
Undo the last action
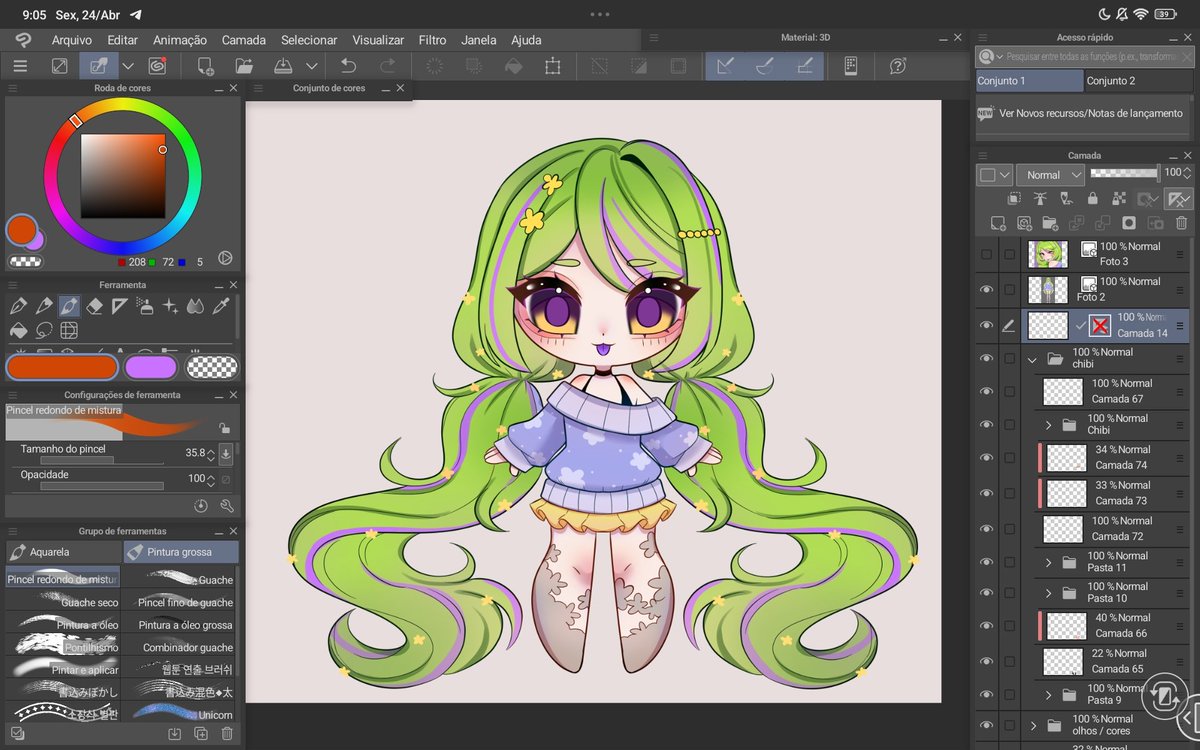[348, 66]
